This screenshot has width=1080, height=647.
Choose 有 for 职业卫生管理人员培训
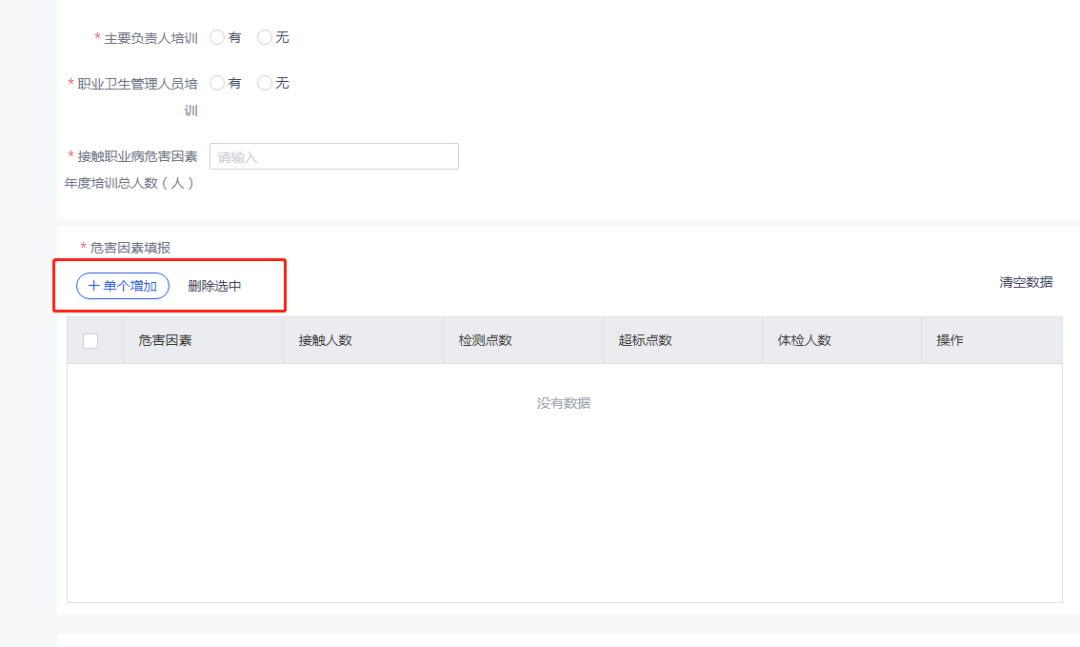tap(217, 83)
